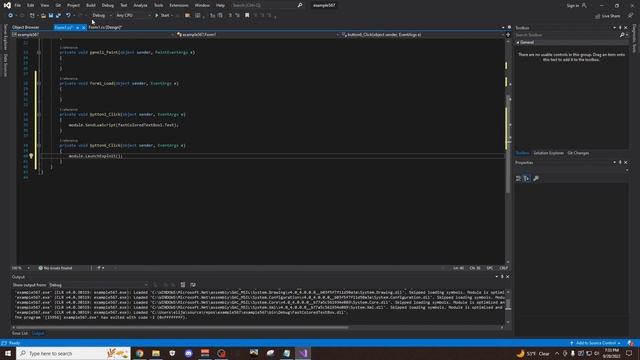Switch to the Error List tab
640x360 pixels.
20,333
